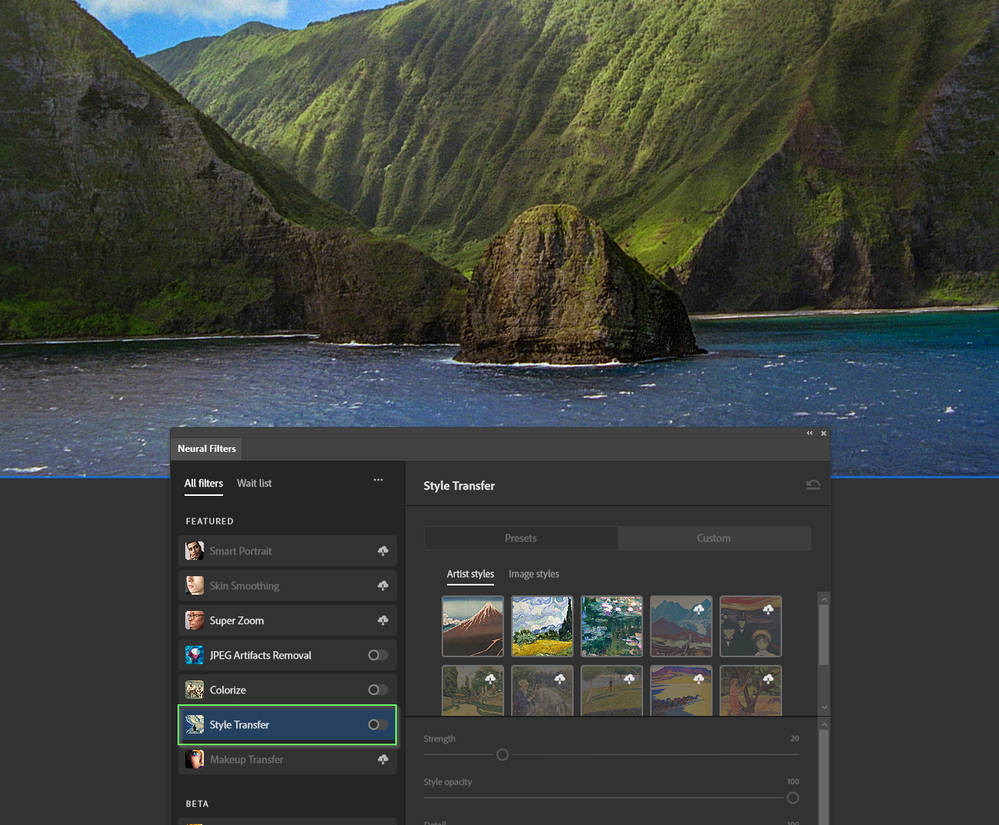Select the JPEG Artifacts Removal label
This screenshot has height=825, width=999.
261,655
